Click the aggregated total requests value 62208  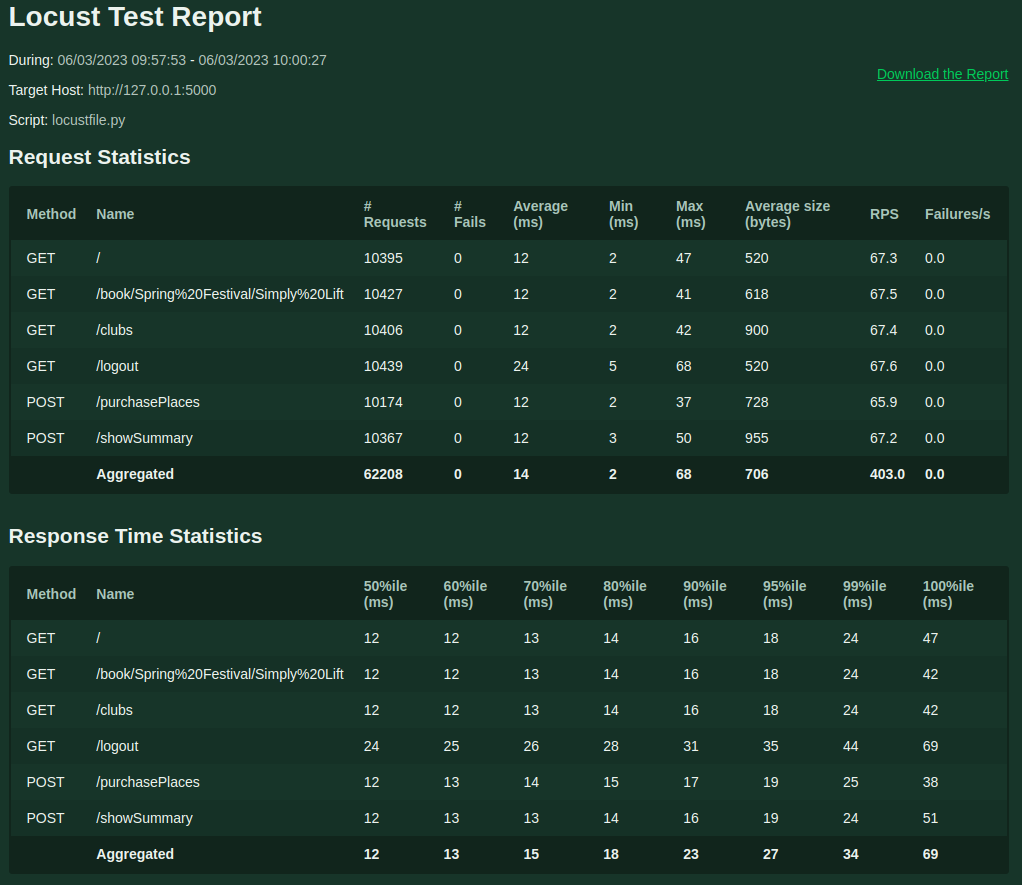tap(383, 474)
